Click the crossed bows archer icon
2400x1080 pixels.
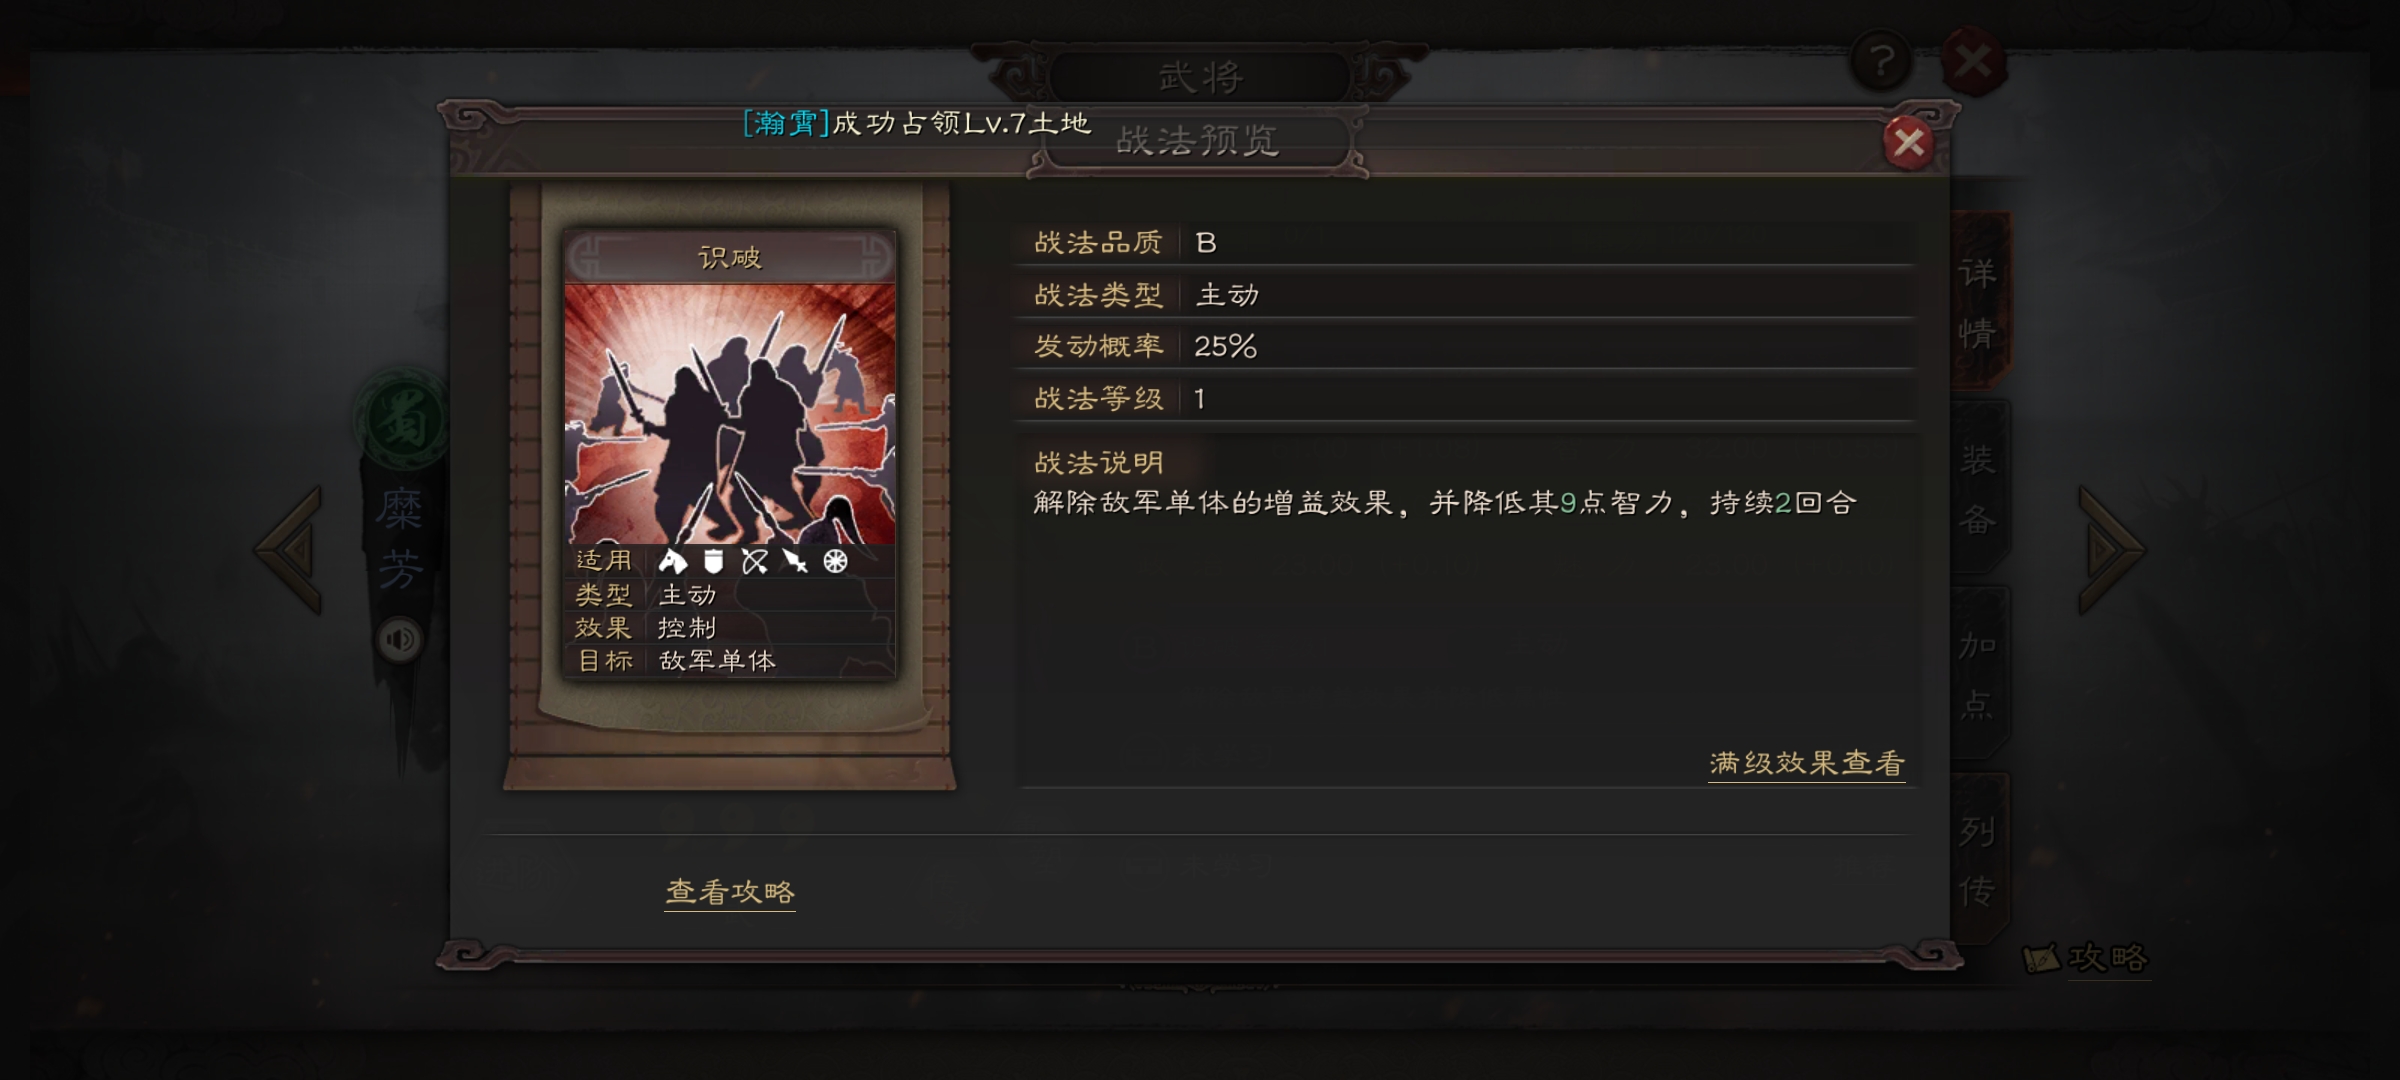point(754,561)
